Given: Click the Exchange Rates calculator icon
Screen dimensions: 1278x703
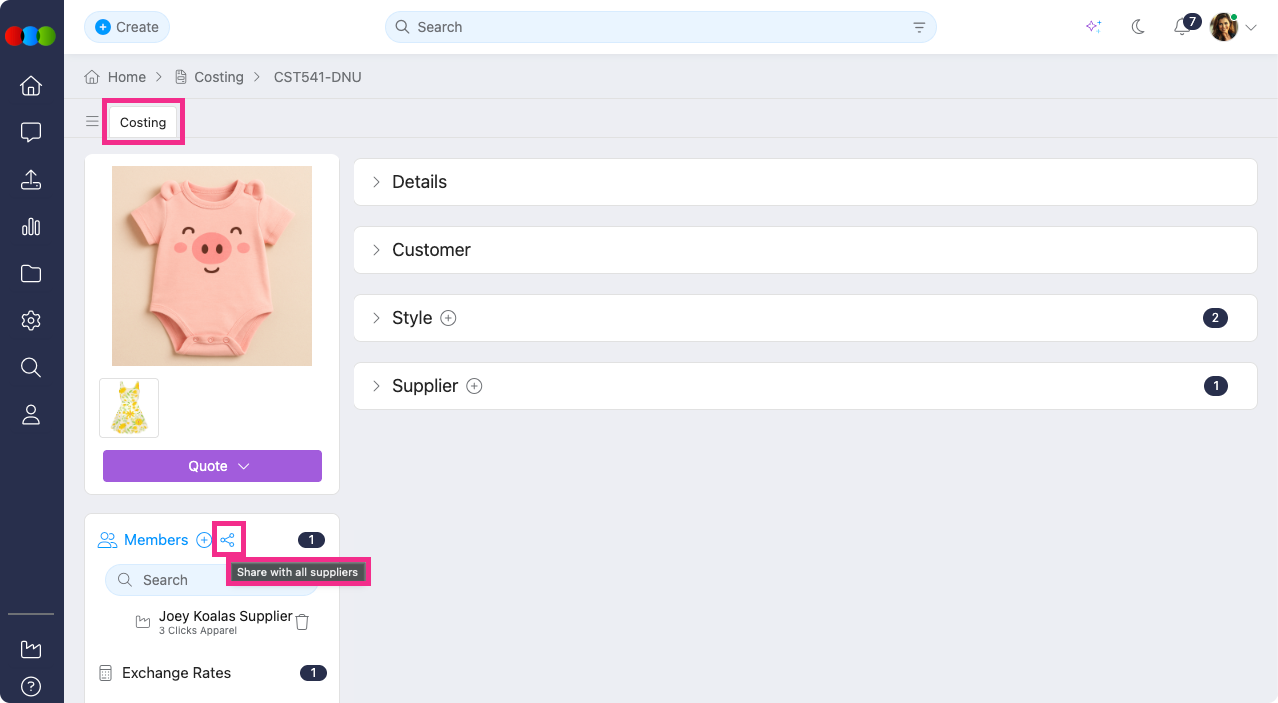Looking at the screenshot, I should [x=106, y=673].
